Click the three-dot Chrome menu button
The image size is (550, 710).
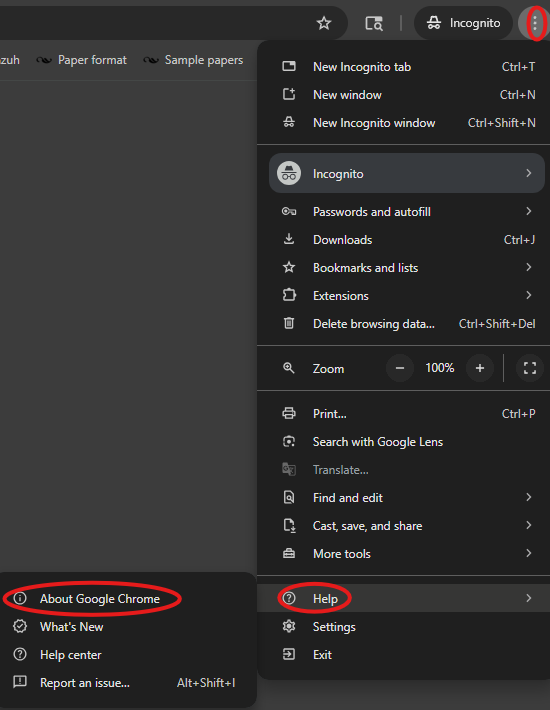point(535,23)
